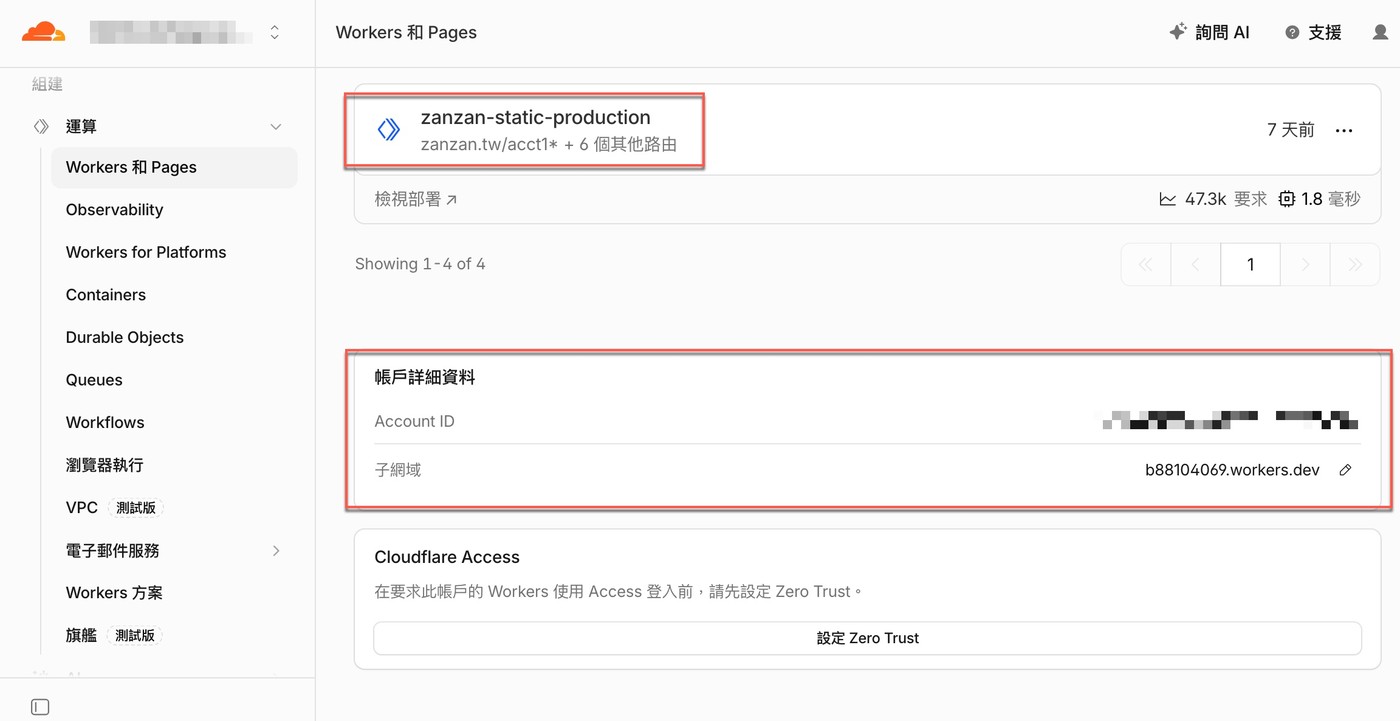The image size is (1400, 721).
Task: Open the account switcher chevron
Action: (x=275, y=33)
